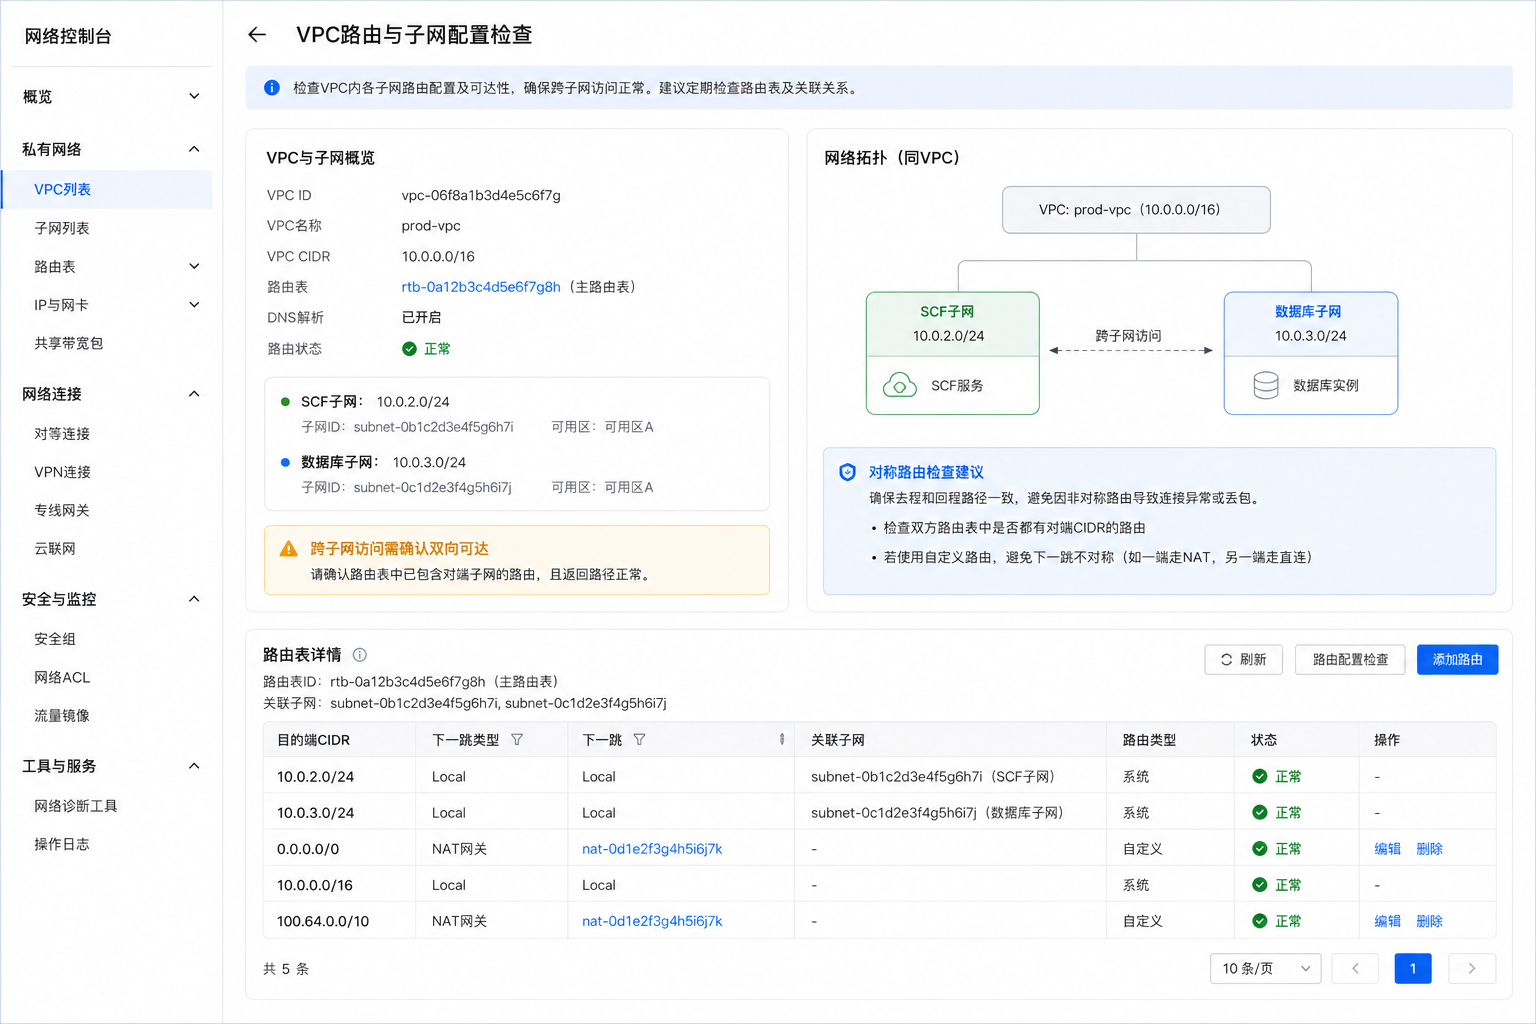Click the green check icon beside 路由状态
Viewport: 1536px width, 1024px height.
(x=409, y=349)
